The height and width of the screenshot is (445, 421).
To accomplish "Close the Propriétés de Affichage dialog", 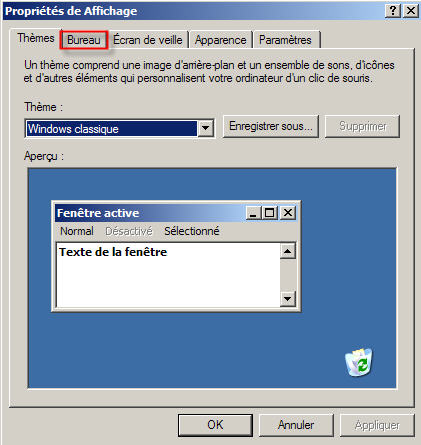I will tap(411, 11).
